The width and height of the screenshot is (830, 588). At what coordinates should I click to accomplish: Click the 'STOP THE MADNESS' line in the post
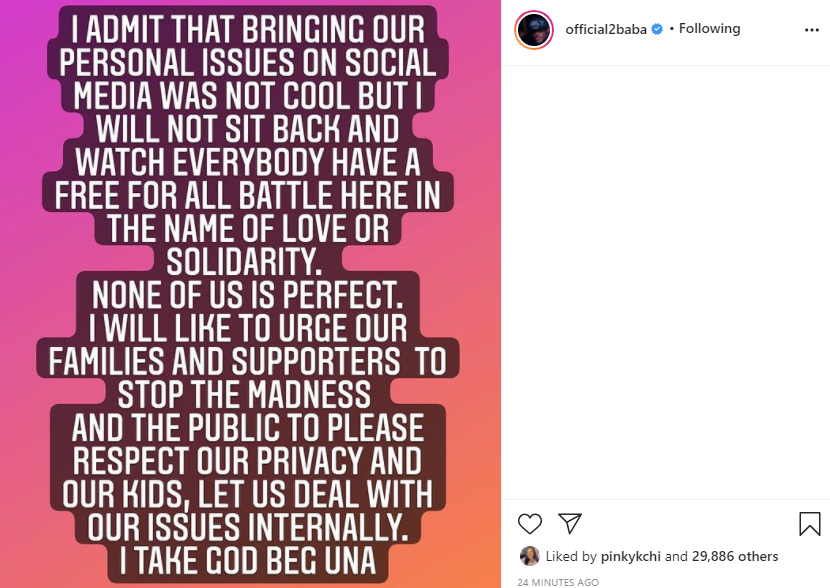coord(245,394)
